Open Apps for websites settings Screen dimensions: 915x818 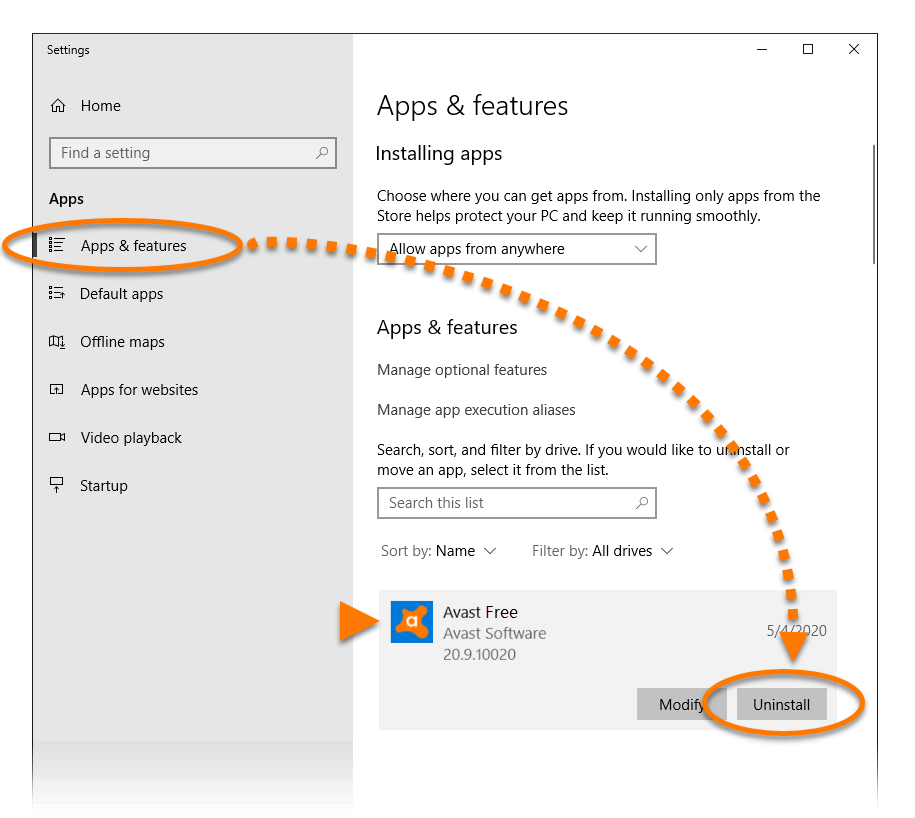(x=139, y=390)
